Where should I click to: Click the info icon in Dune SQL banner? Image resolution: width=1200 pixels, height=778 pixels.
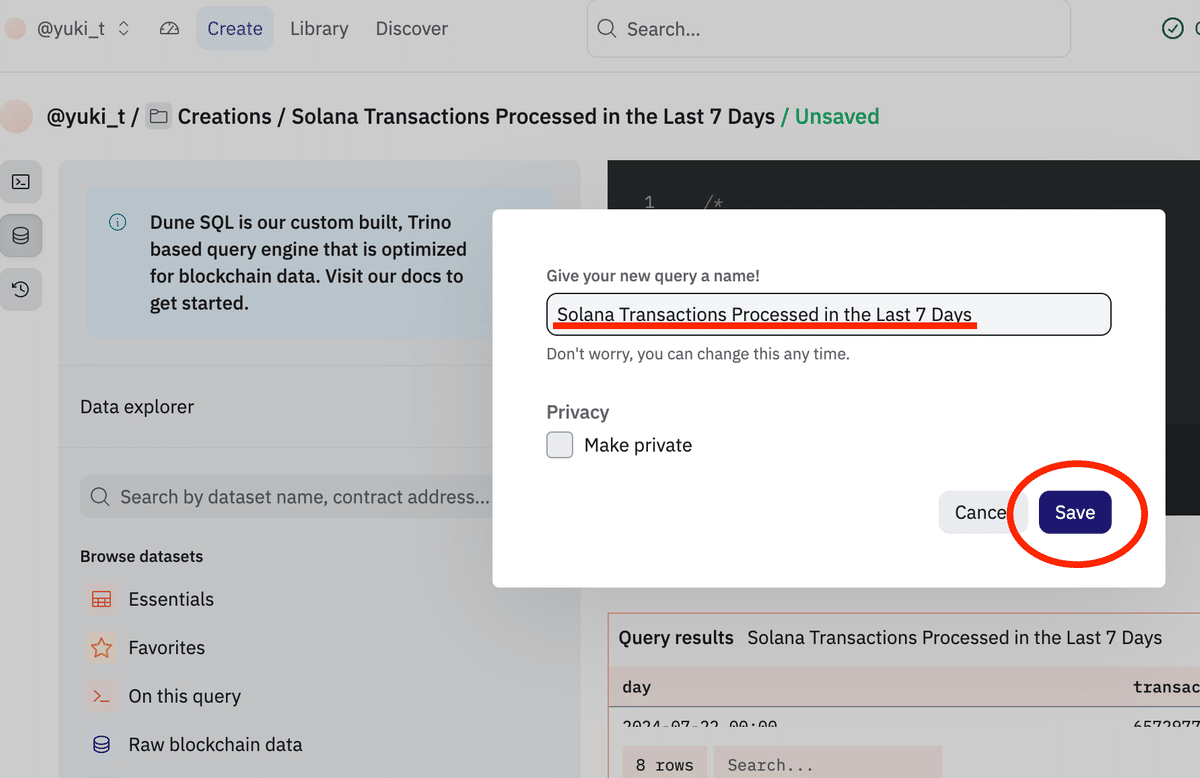click(x=117, y=222)
